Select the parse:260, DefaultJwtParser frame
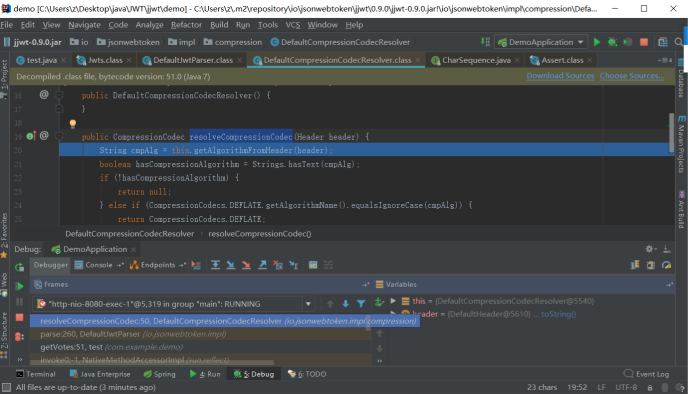This screenshot has height=394, width=688. tap(200, 334)
